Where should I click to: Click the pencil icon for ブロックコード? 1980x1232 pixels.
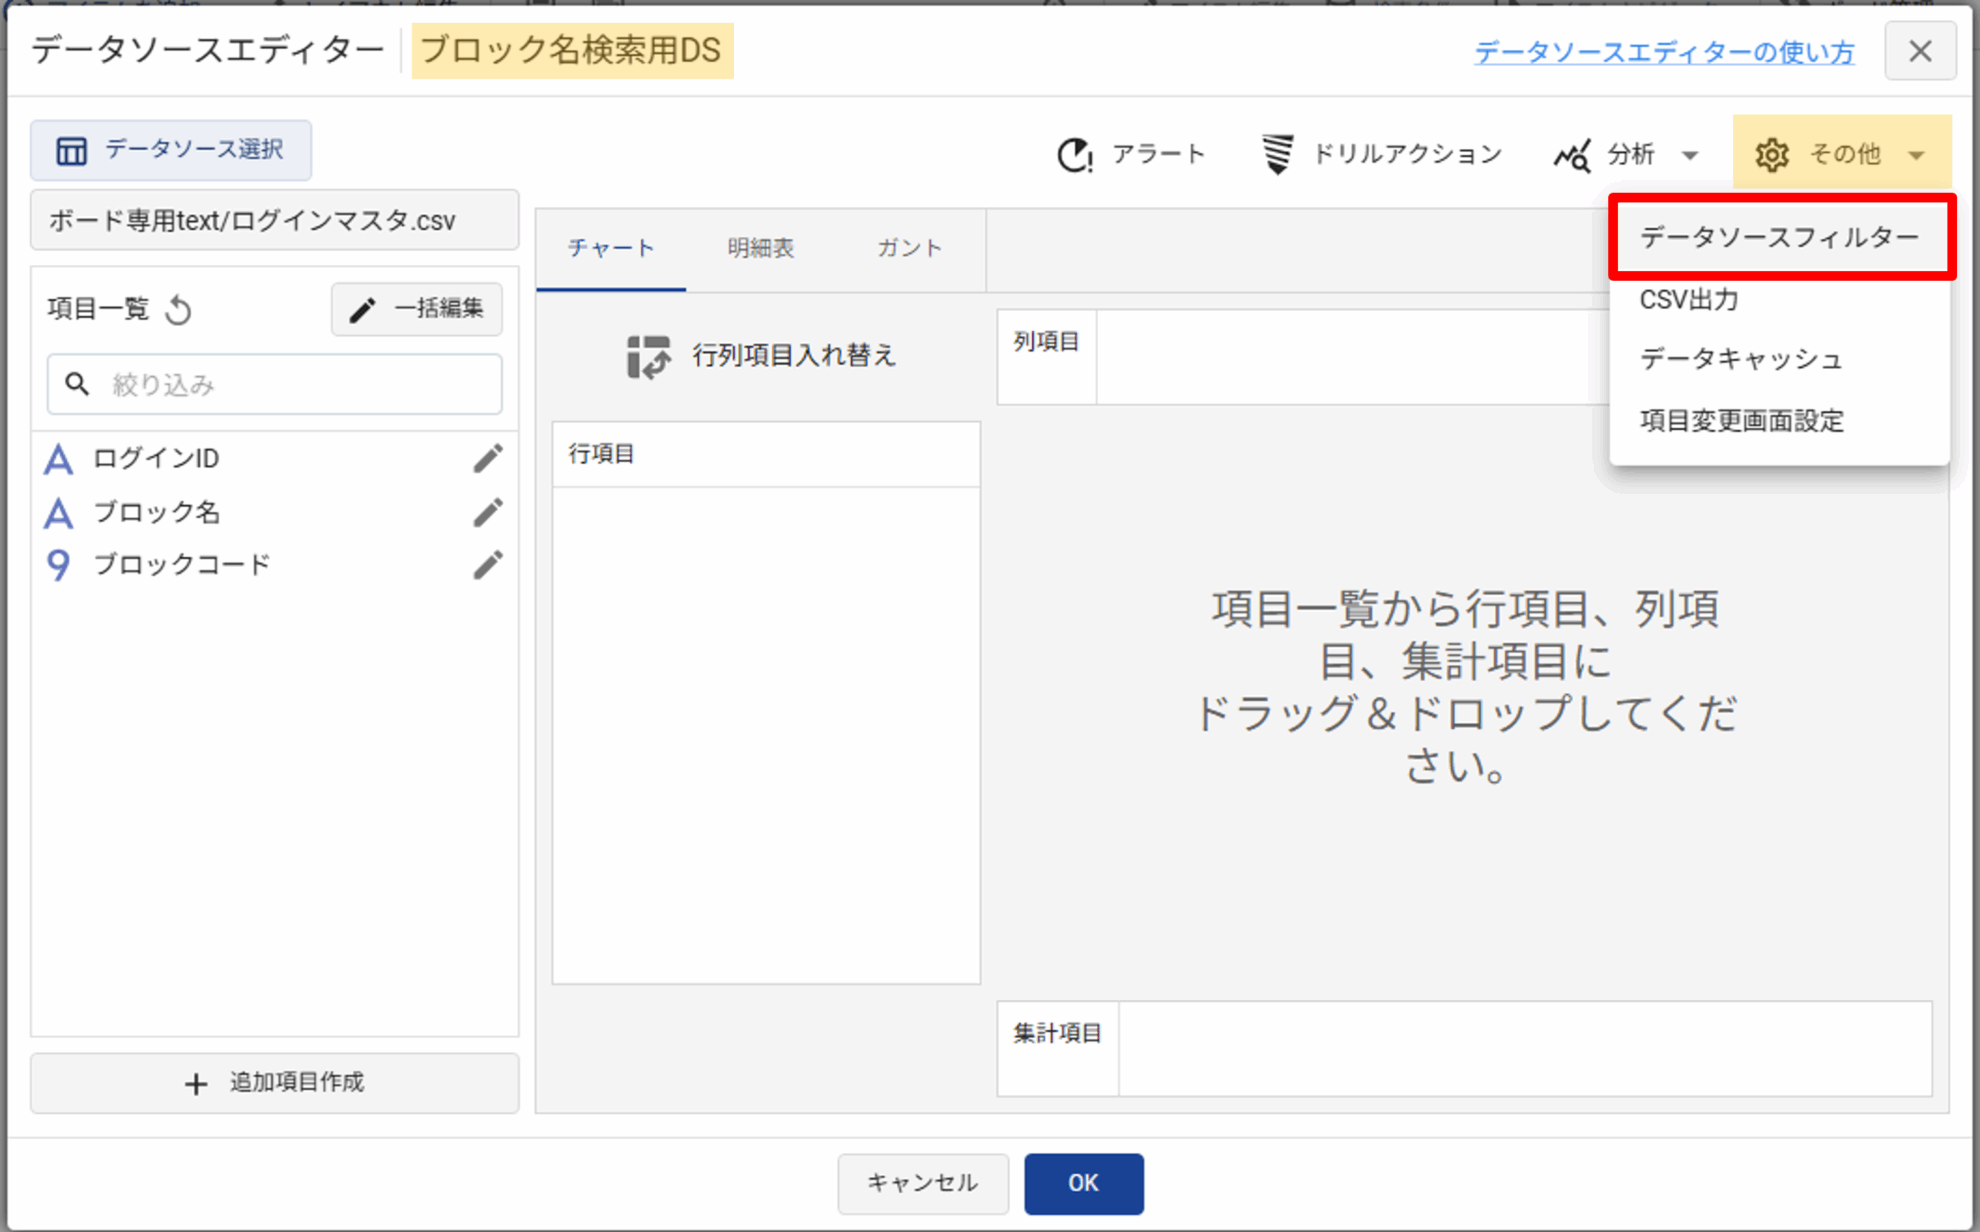click(488, 565)
